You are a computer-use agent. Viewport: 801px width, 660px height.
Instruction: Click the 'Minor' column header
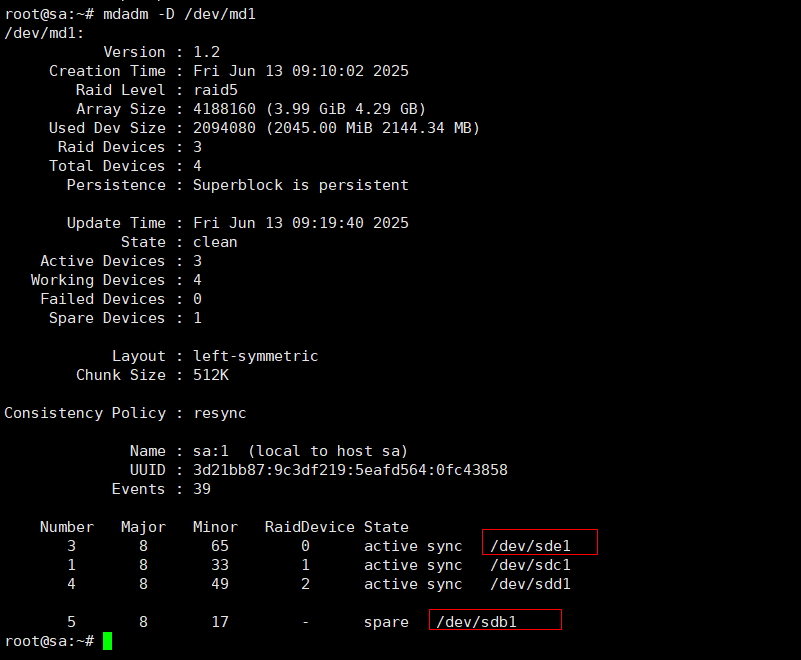coord(216,527)
